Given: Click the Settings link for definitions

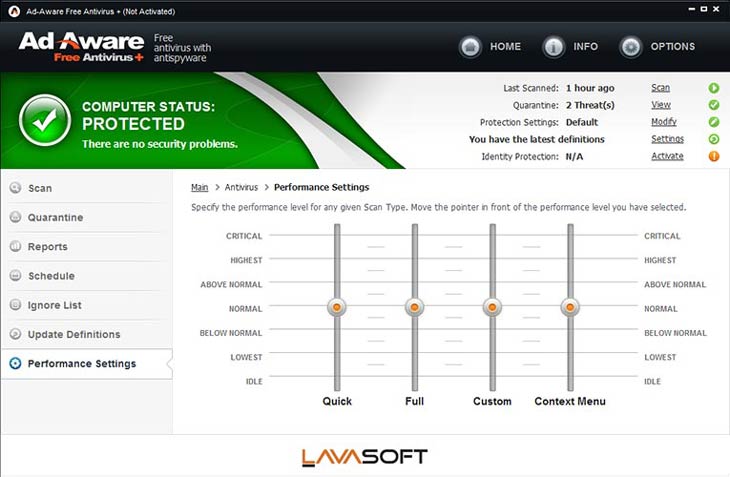Looking at the screenshot, I should (667, 139).
